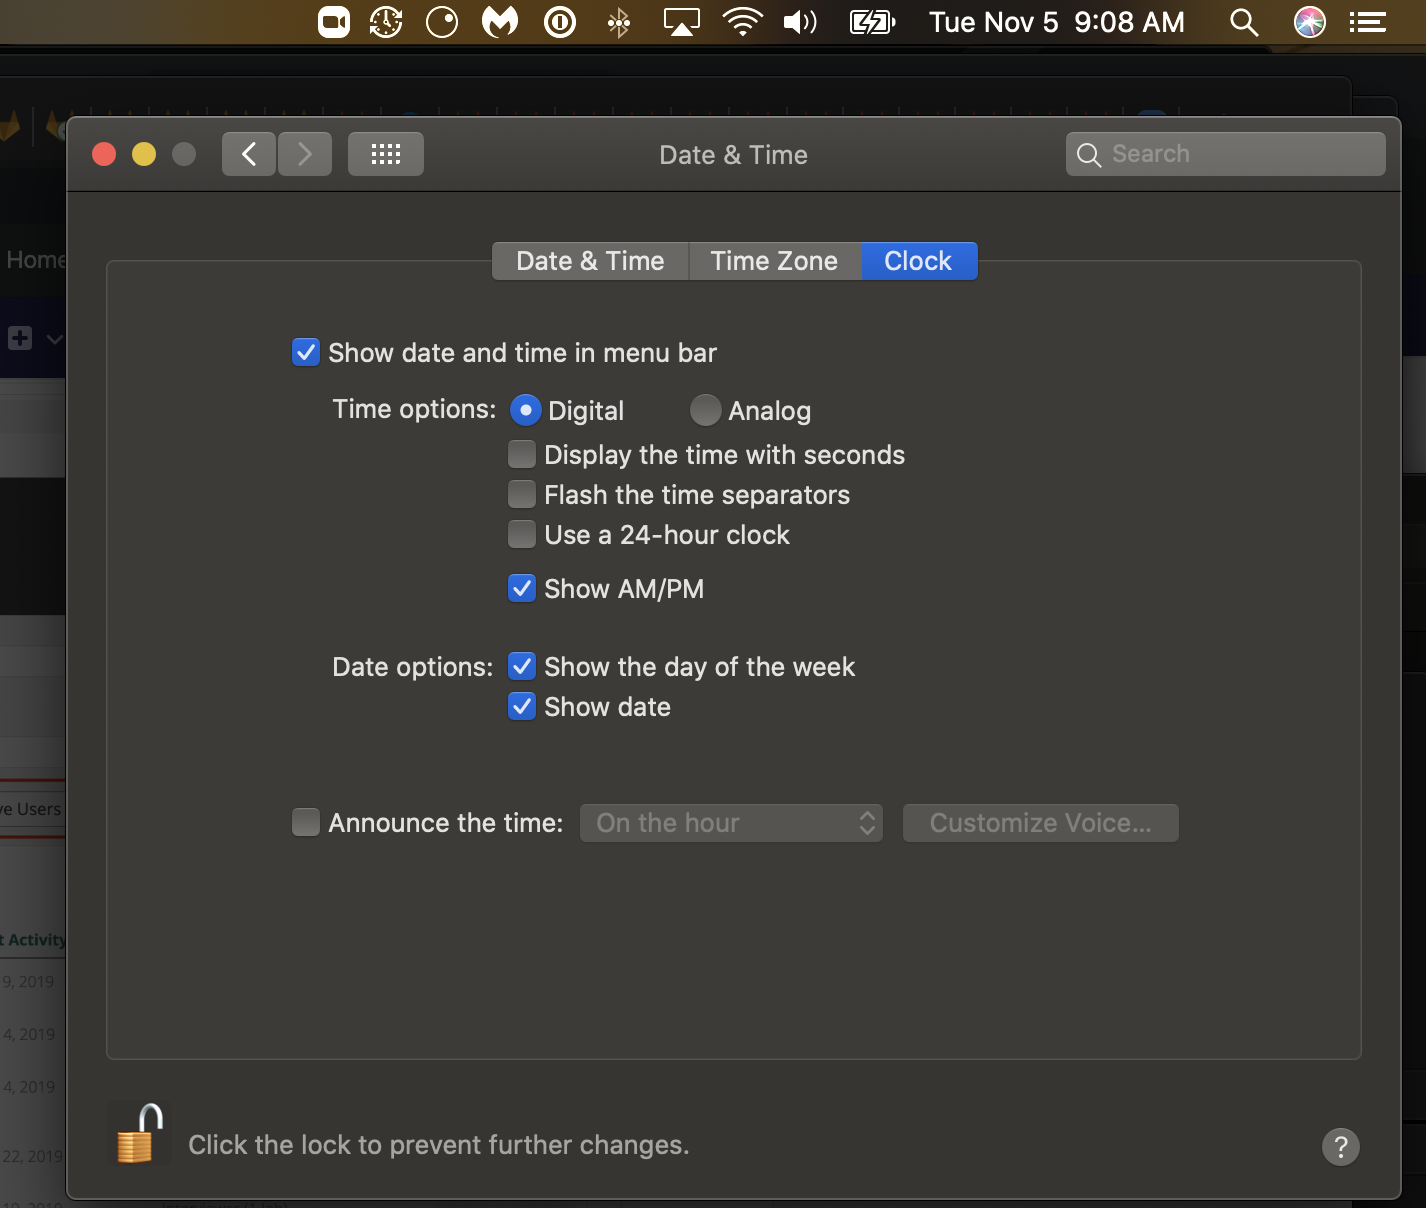Open the Bluetooth menu
This screenshot has height=1208, width=1426.
619,22
